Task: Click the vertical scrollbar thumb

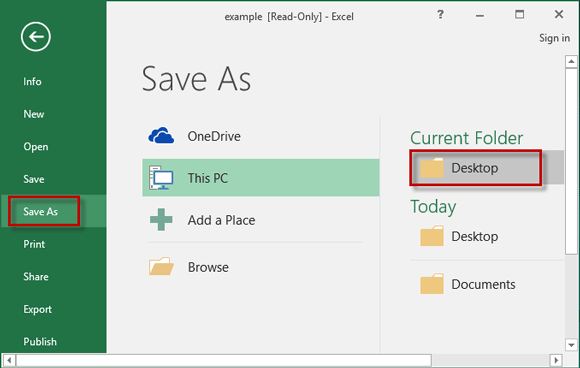Action: [571, 161]
